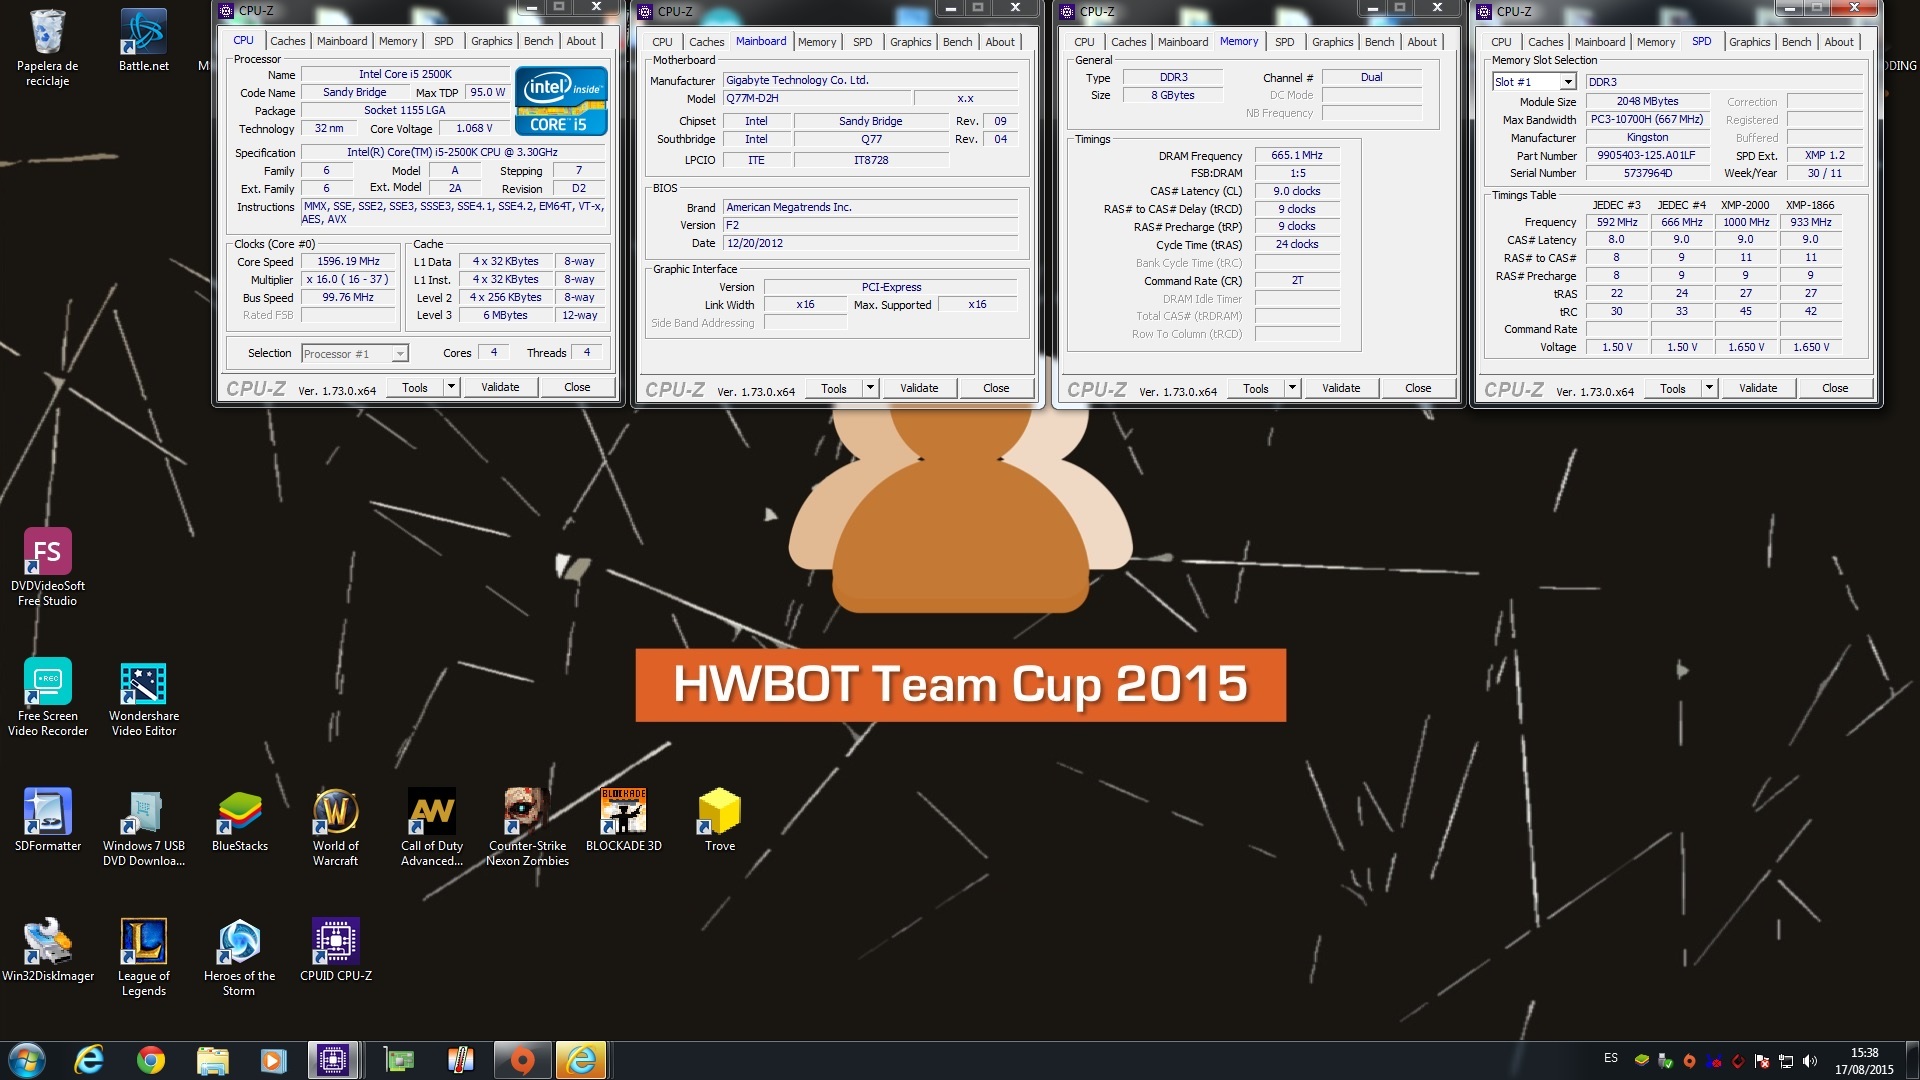Open Heroes of the Storm icon

tap(239, 957)
